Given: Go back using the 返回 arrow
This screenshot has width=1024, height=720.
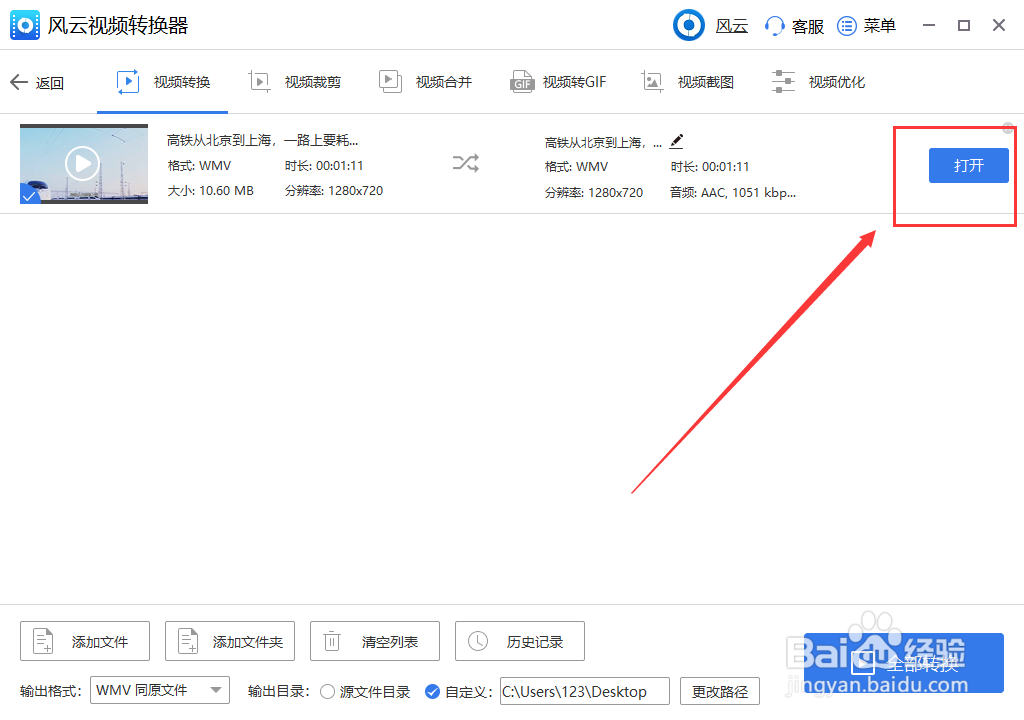Looking at the screenshot, I should click(x=37, y=81).
